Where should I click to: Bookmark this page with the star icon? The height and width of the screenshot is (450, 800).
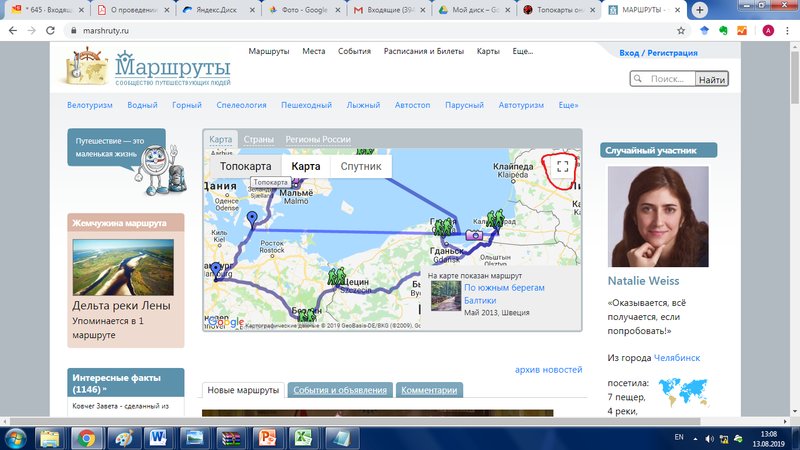(x=681, y=31)
